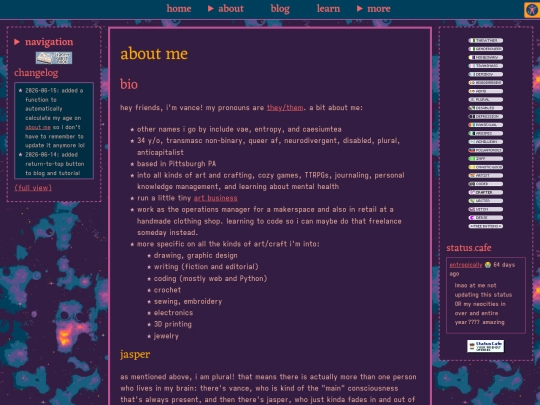
Task: Click the Demiboy badge in sidebar
Action: tap(486, 74)
